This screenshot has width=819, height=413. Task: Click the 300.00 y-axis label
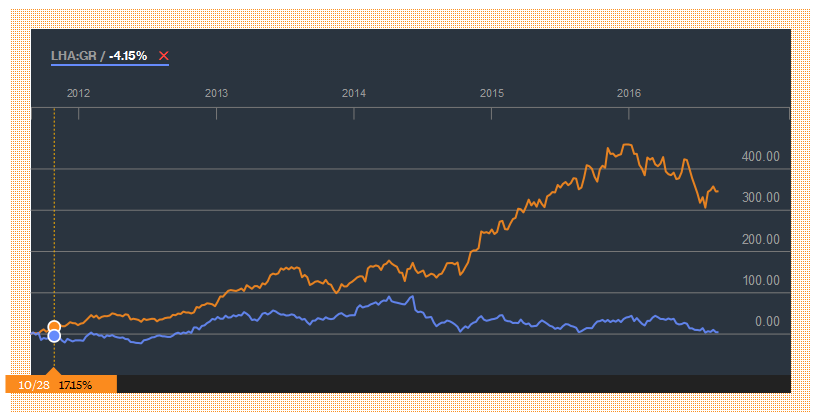pos(759,198)
